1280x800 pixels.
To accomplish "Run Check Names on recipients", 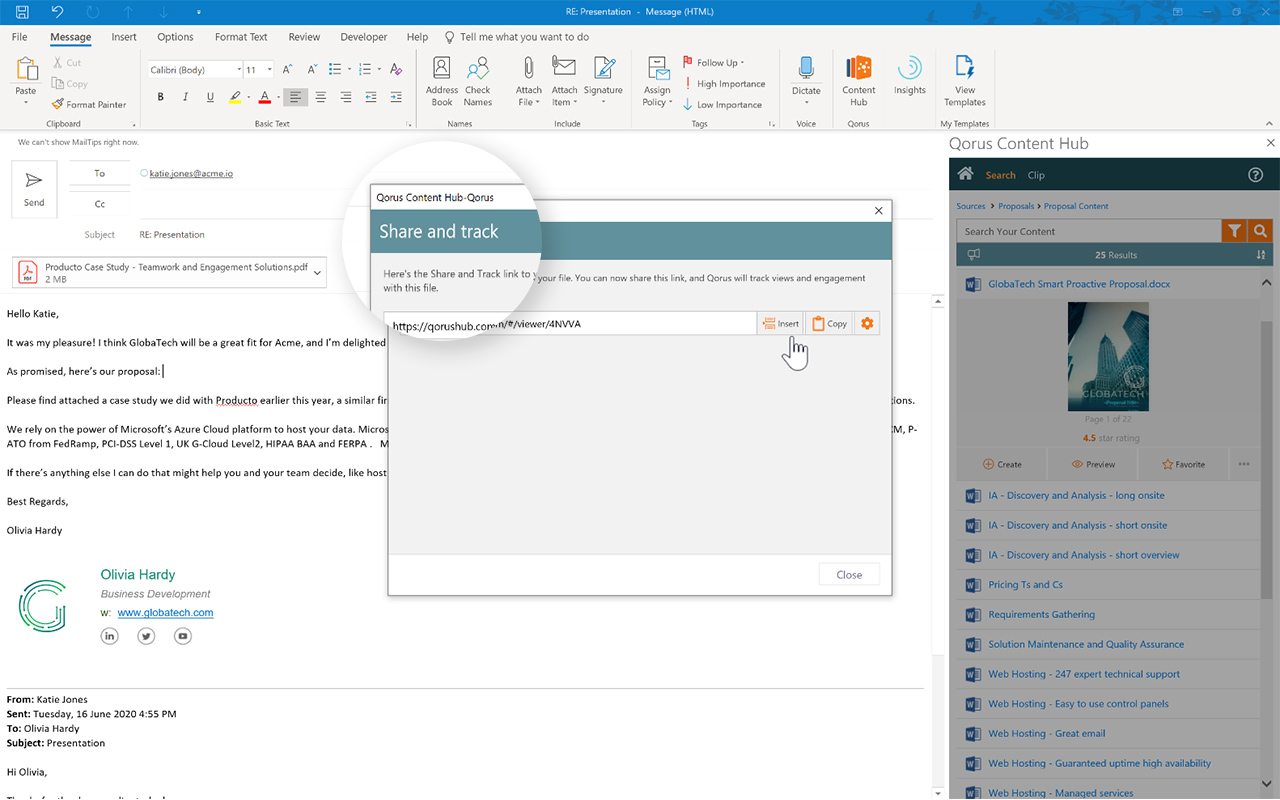I will click(x=478, y=81).
